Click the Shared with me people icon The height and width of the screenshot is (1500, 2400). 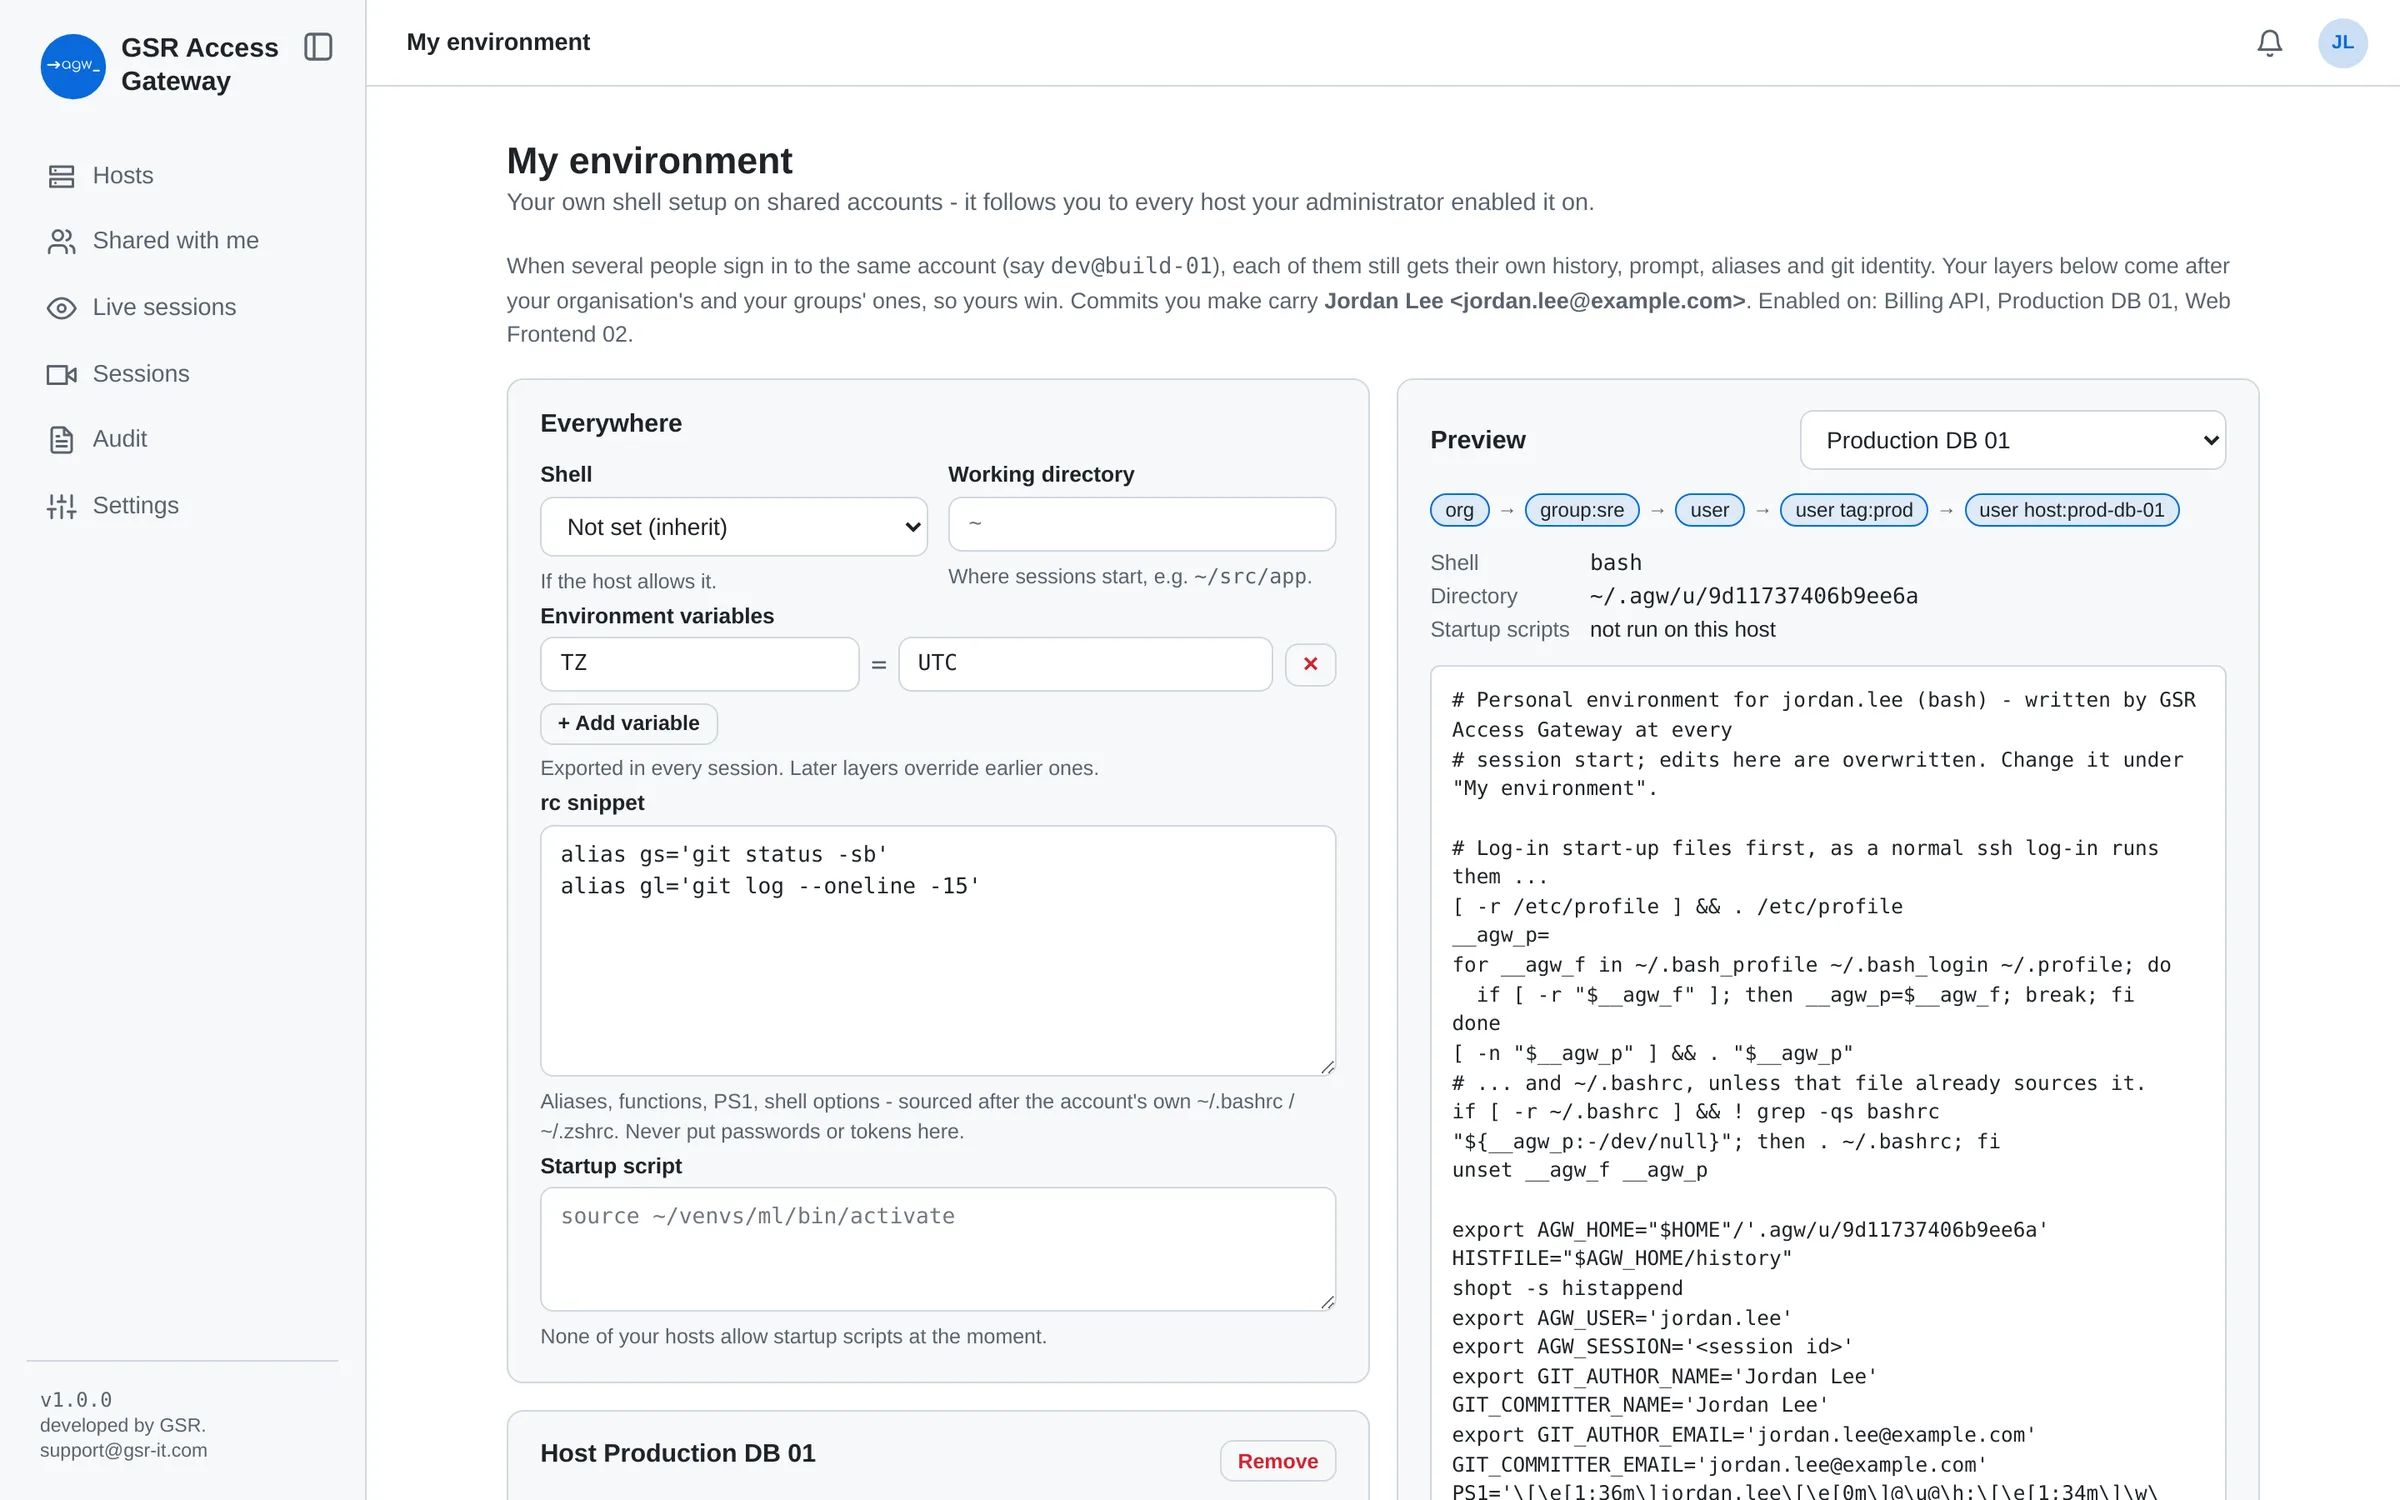coord(61,241)
